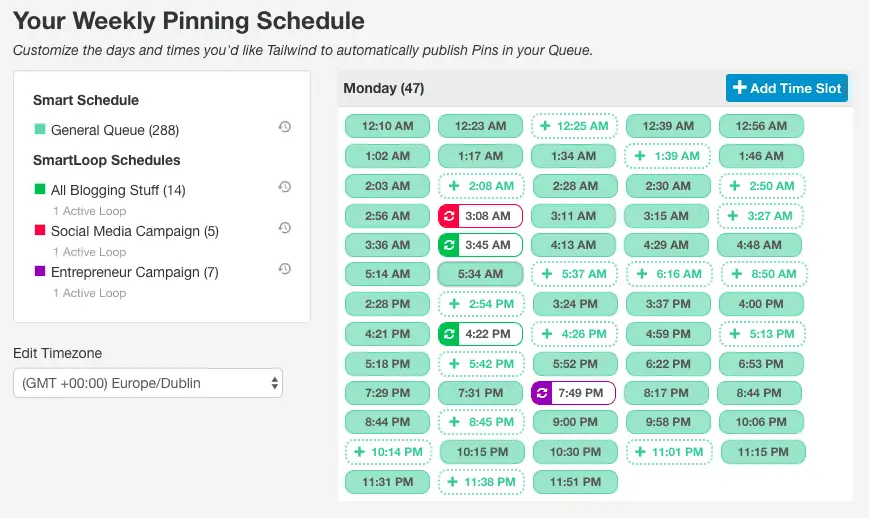The width and height of the screenshot is (869, 518).
Task: Click the Entrepreneur Campaign purple swatch
Action: click(39, 271)
